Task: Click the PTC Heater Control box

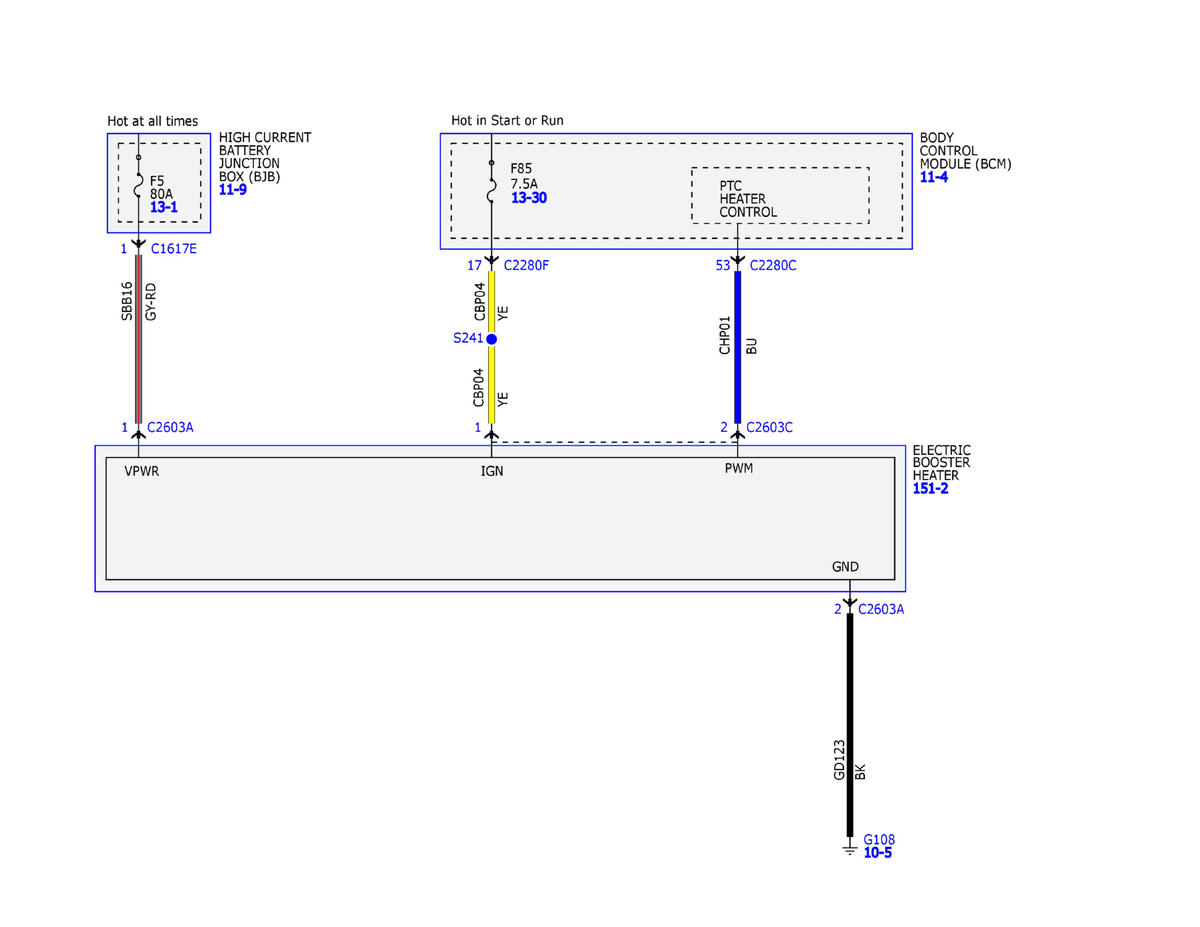Action: (x=780, y=196)
